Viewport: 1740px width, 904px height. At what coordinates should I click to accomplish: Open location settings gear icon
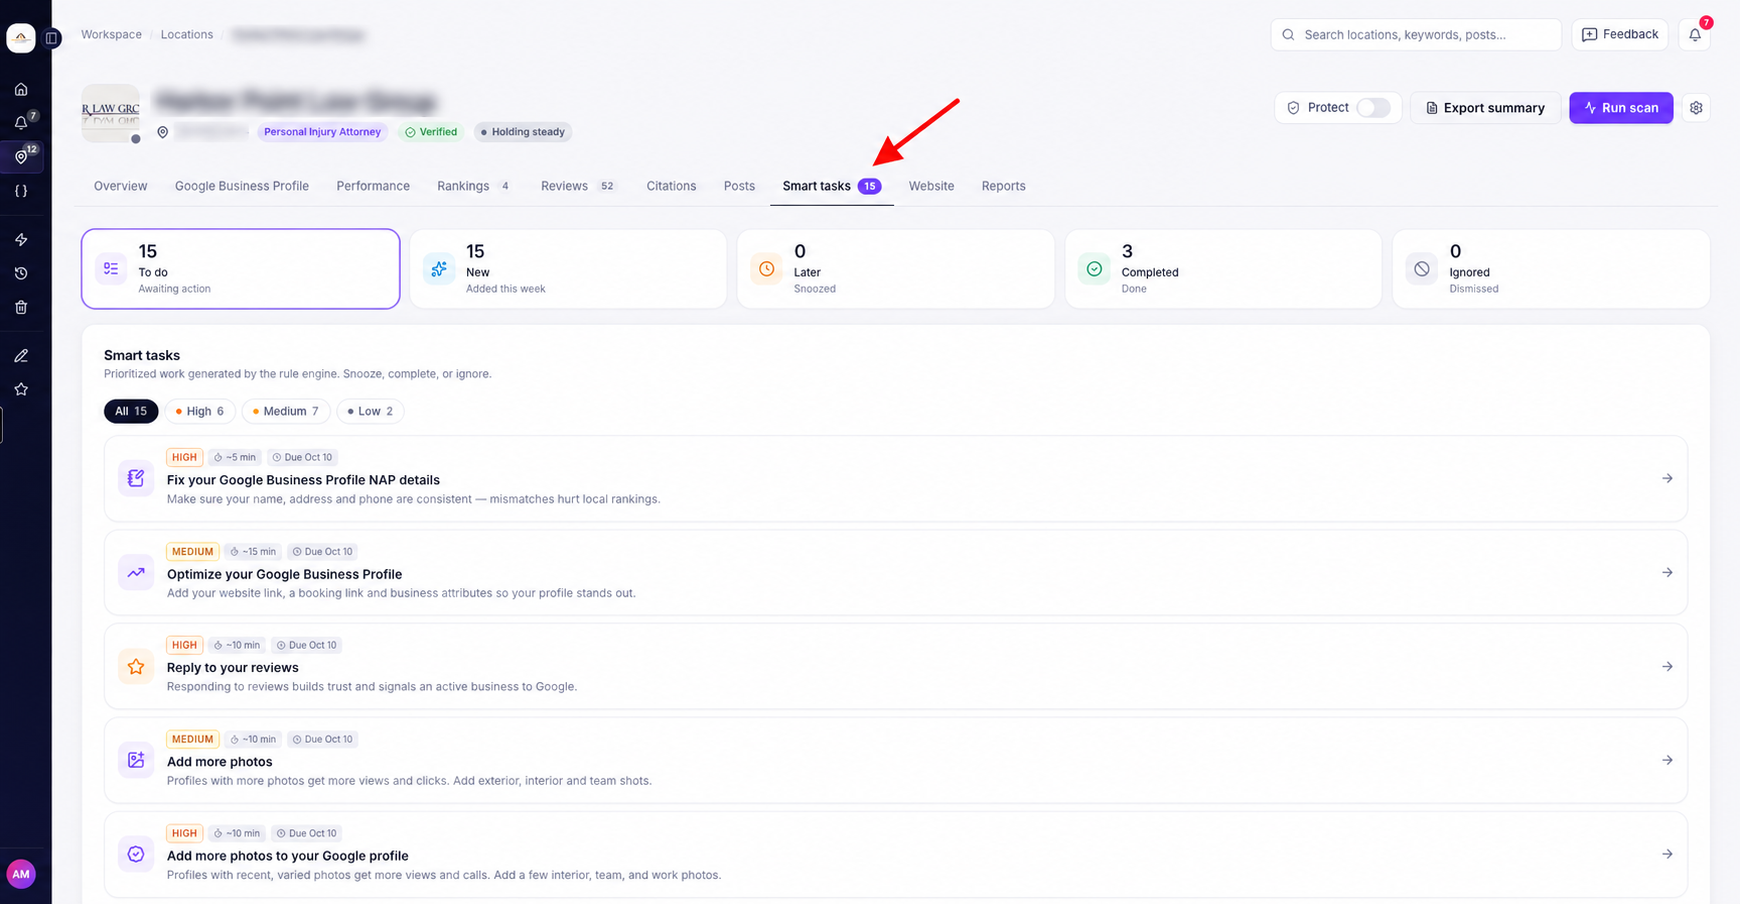pos(1696,107)
